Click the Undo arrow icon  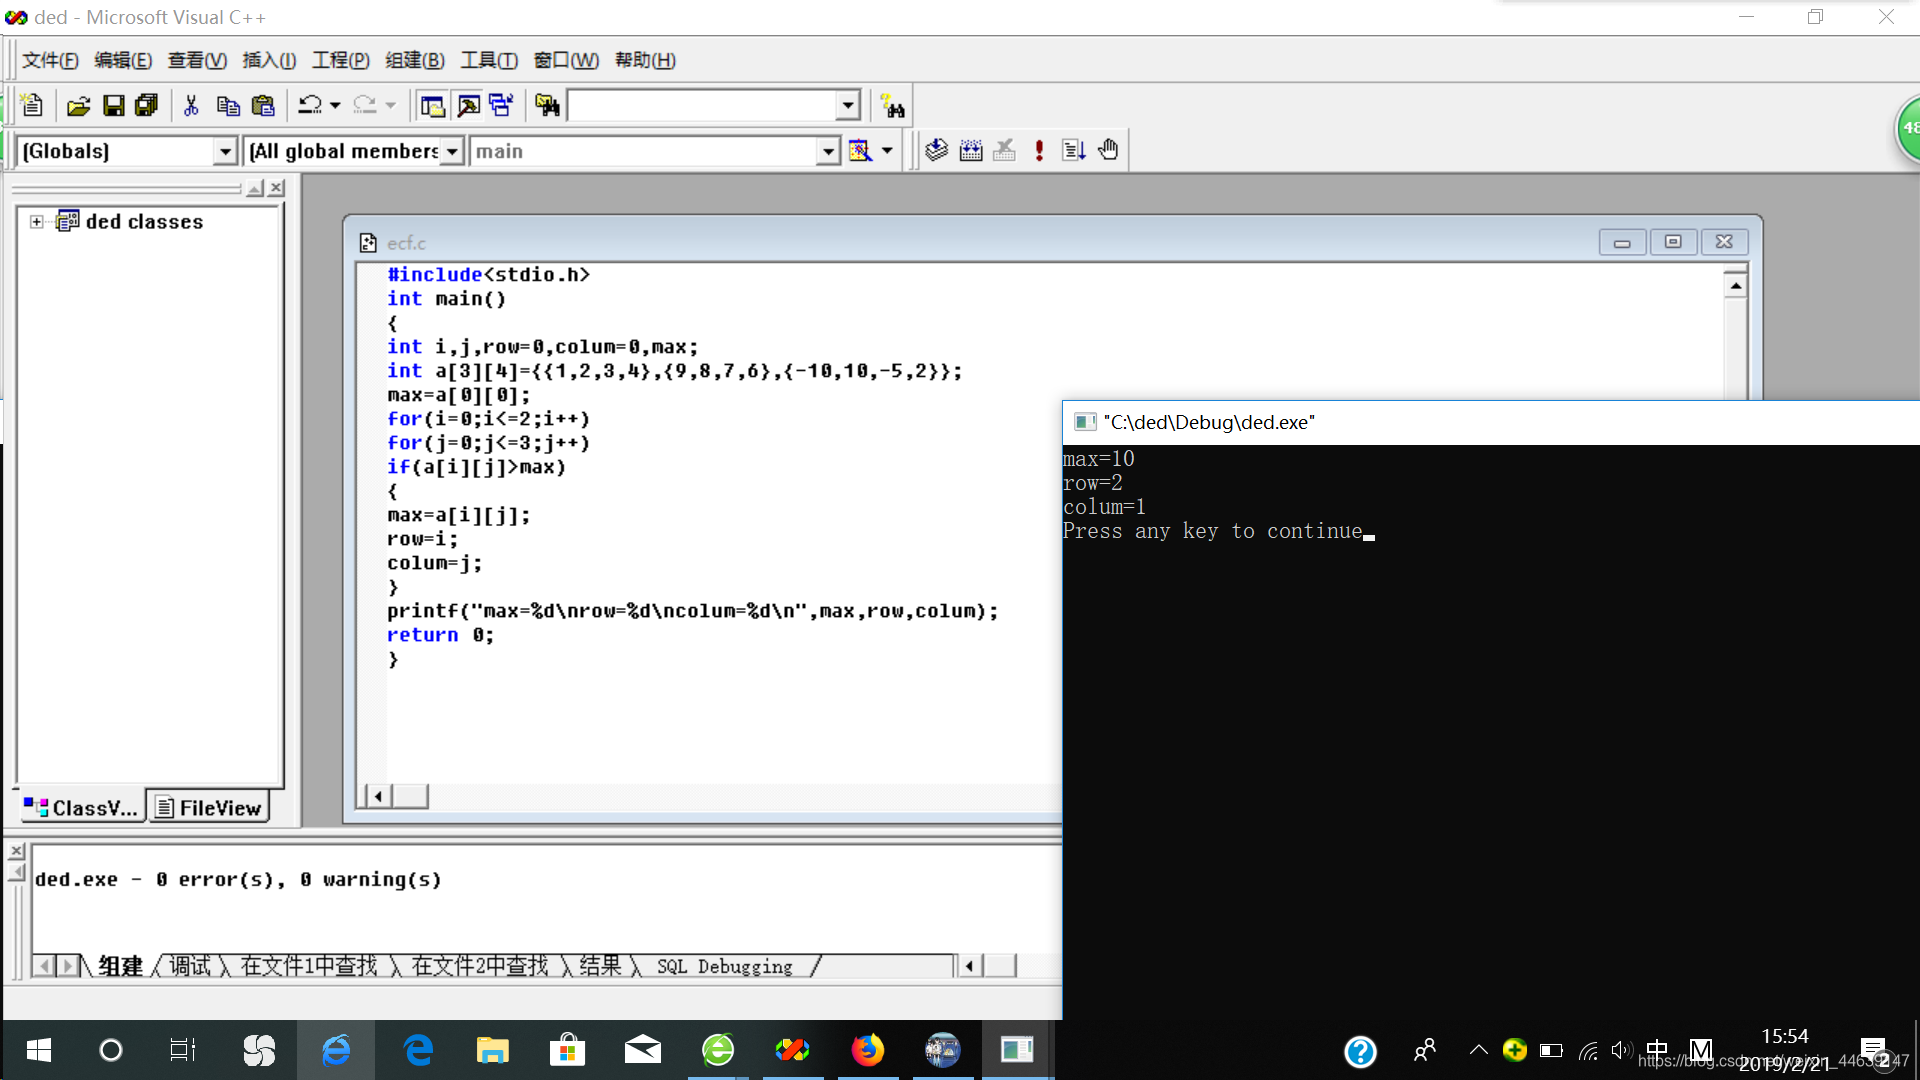pyautogui.click(x=310, y=105)
